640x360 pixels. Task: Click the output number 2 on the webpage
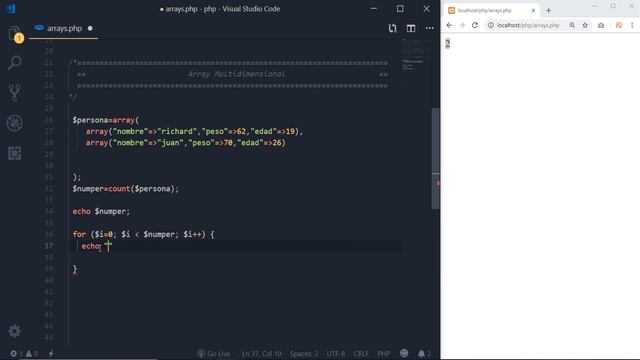click(x=447, y=43)
